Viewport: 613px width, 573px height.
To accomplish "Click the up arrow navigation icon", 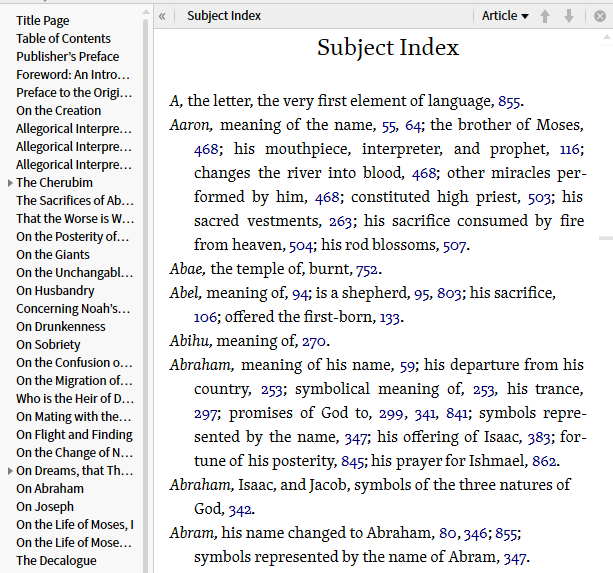I will point(545,16).
